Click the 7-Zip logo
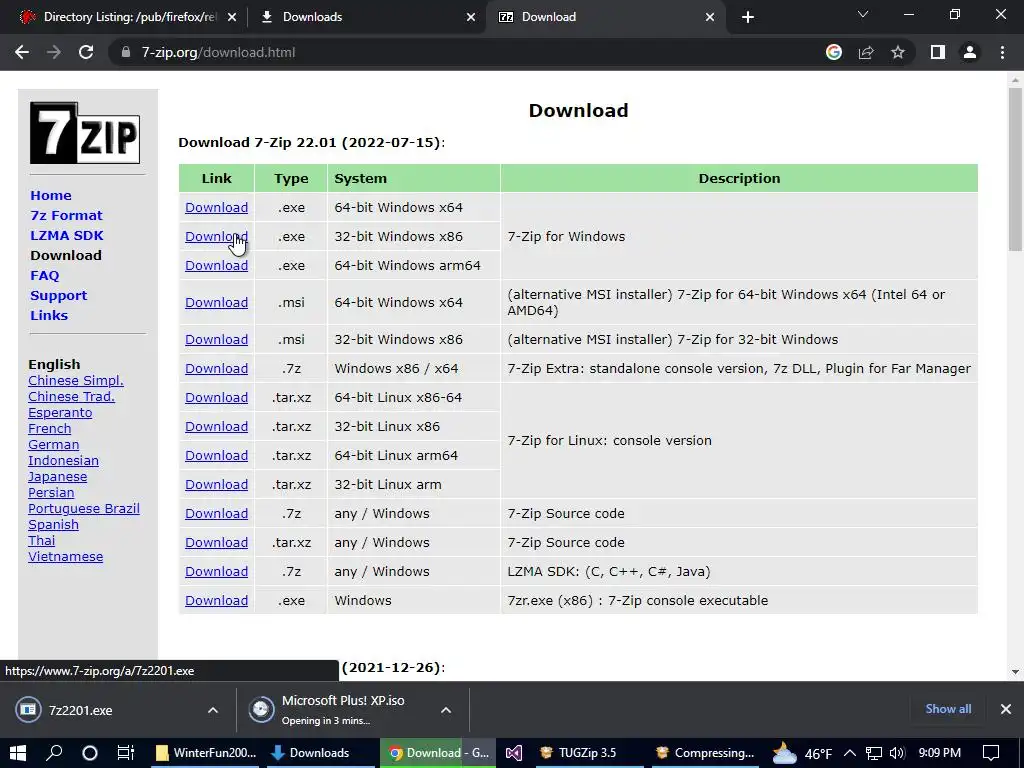Screen dimensions: 1024x768 [x=85, y=133]
